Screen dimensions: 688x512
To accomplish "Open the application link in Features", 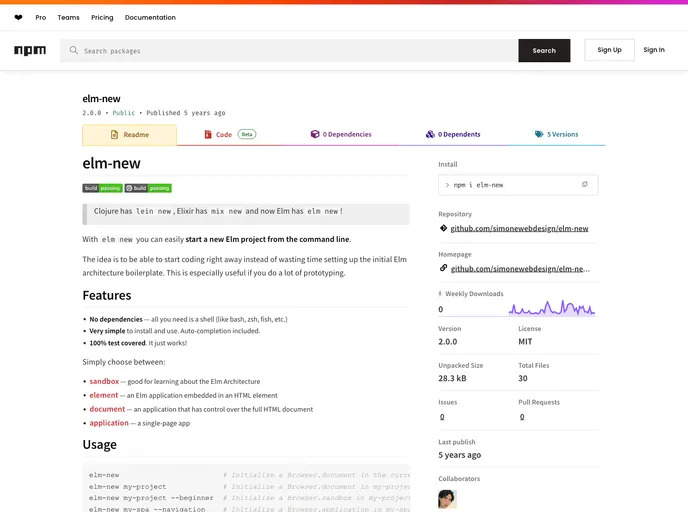I will [109, 423].
